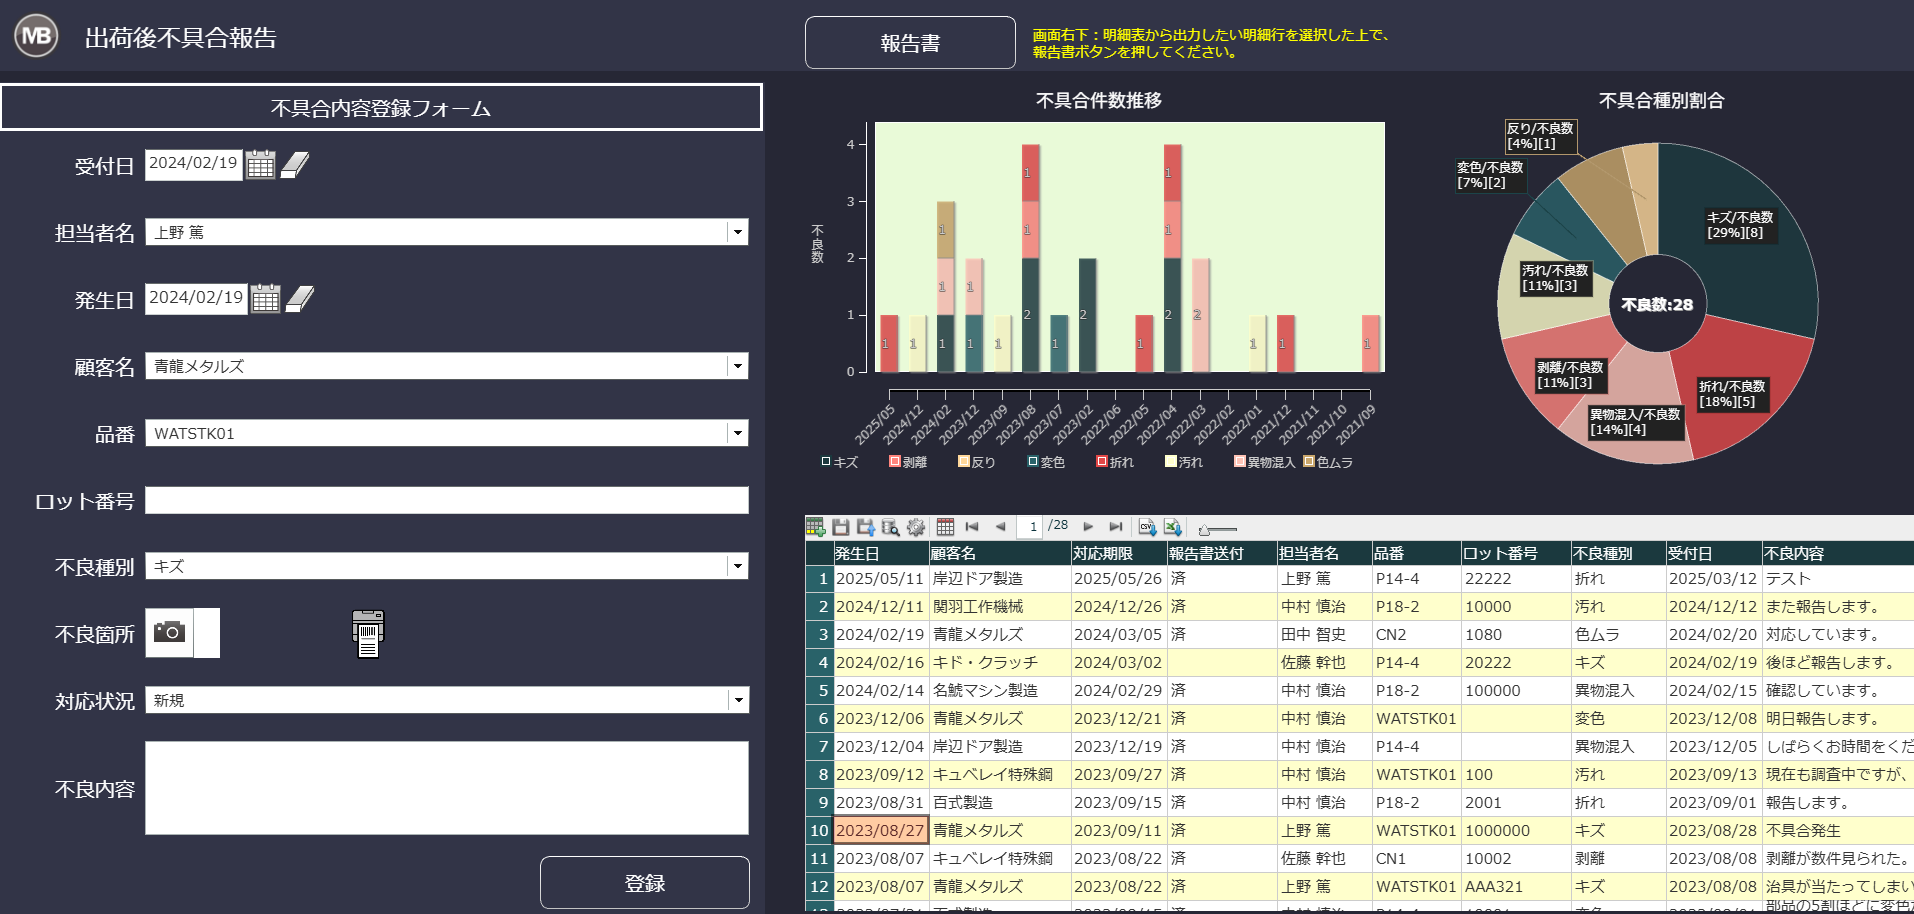Open the calendar picker for 受付日
Viewport: 1914px width, 914px height.
[261, 165]
